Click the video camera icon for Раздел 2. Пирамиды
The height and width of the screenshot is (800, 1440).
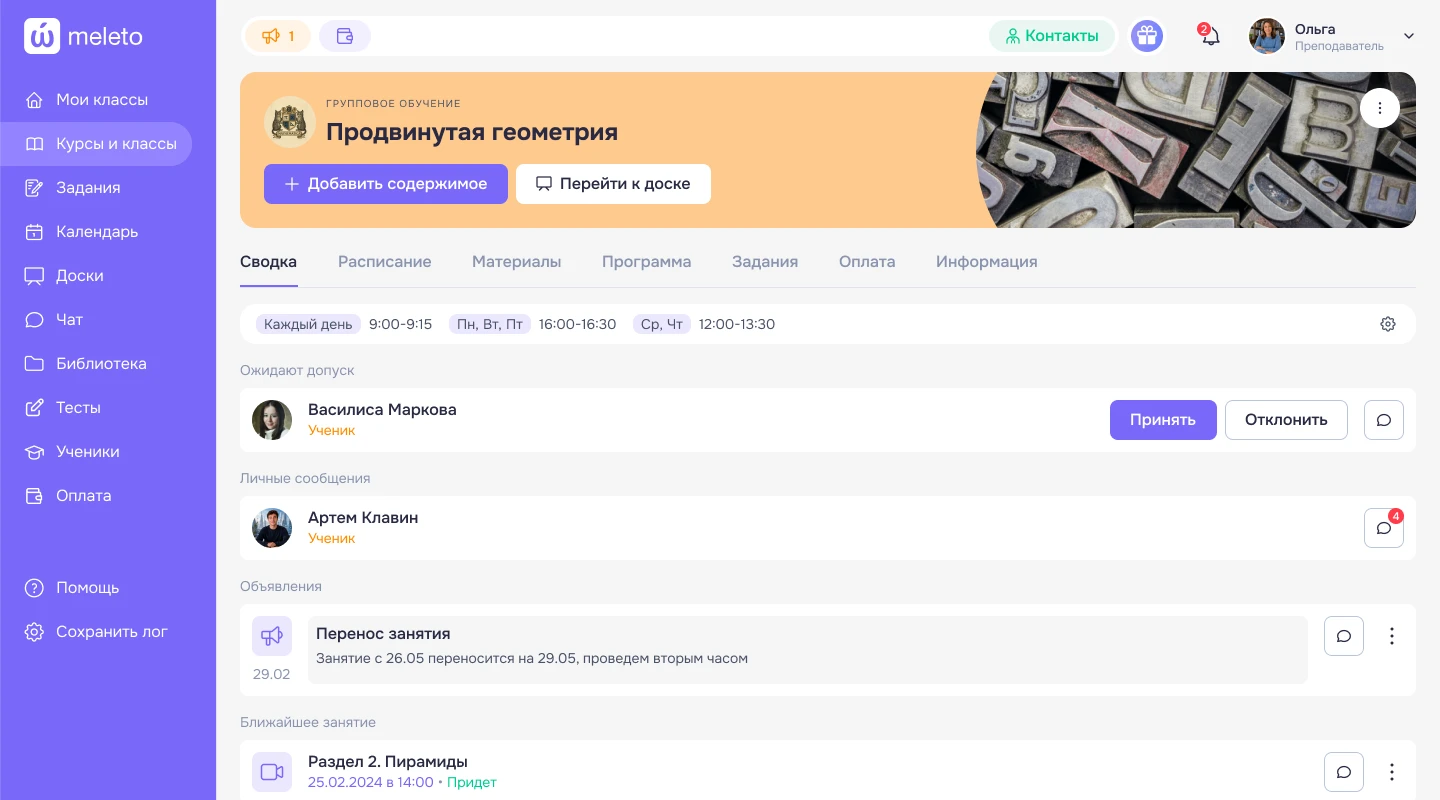click(x=272, y=772)
